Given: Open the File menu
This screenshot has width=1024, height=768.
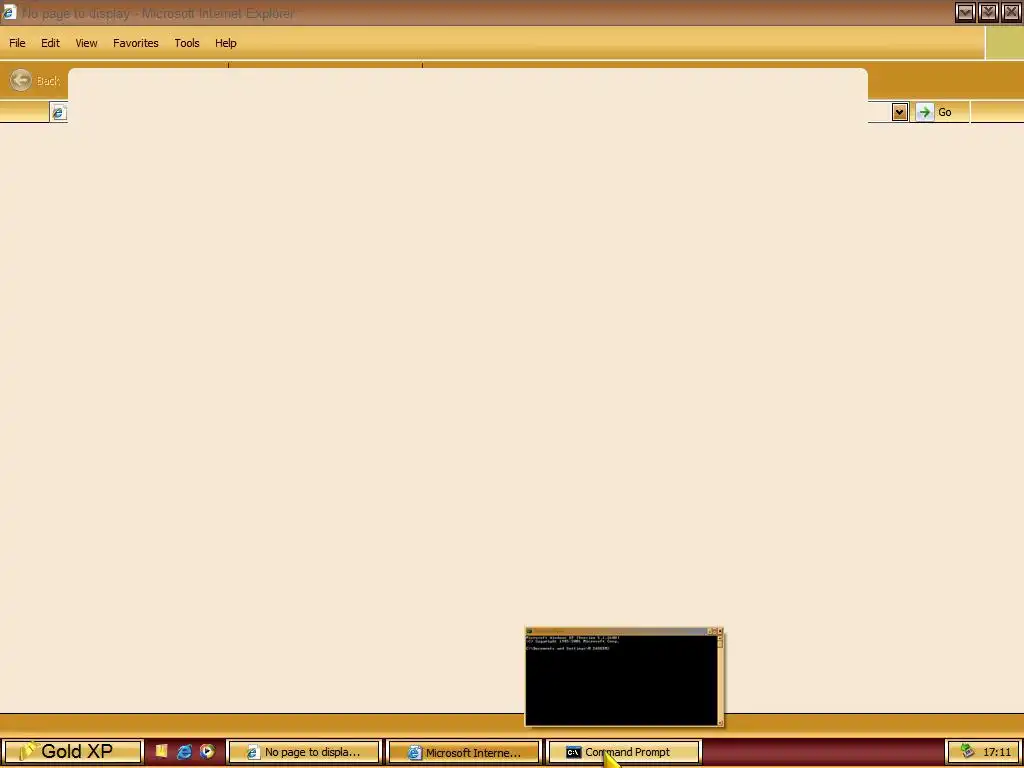Looking at the screenshot, I should [x=17, y=43].
